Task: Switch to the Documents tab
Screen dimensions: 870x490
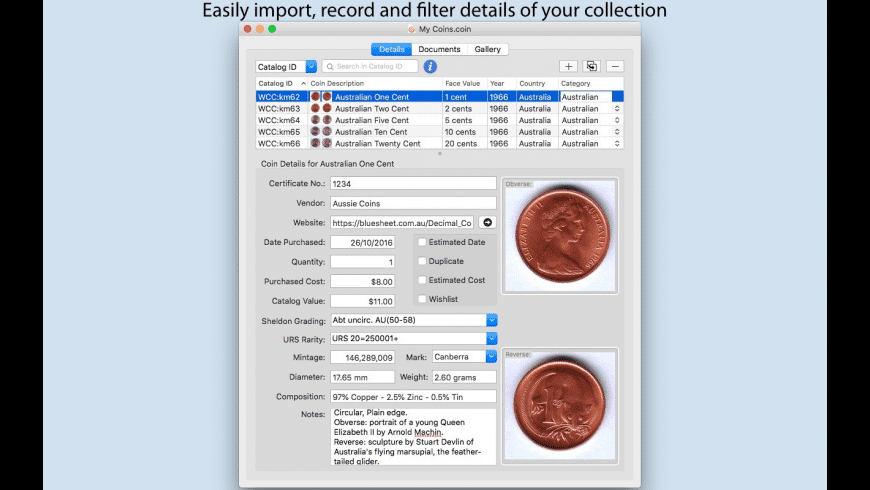Action: 439,49
